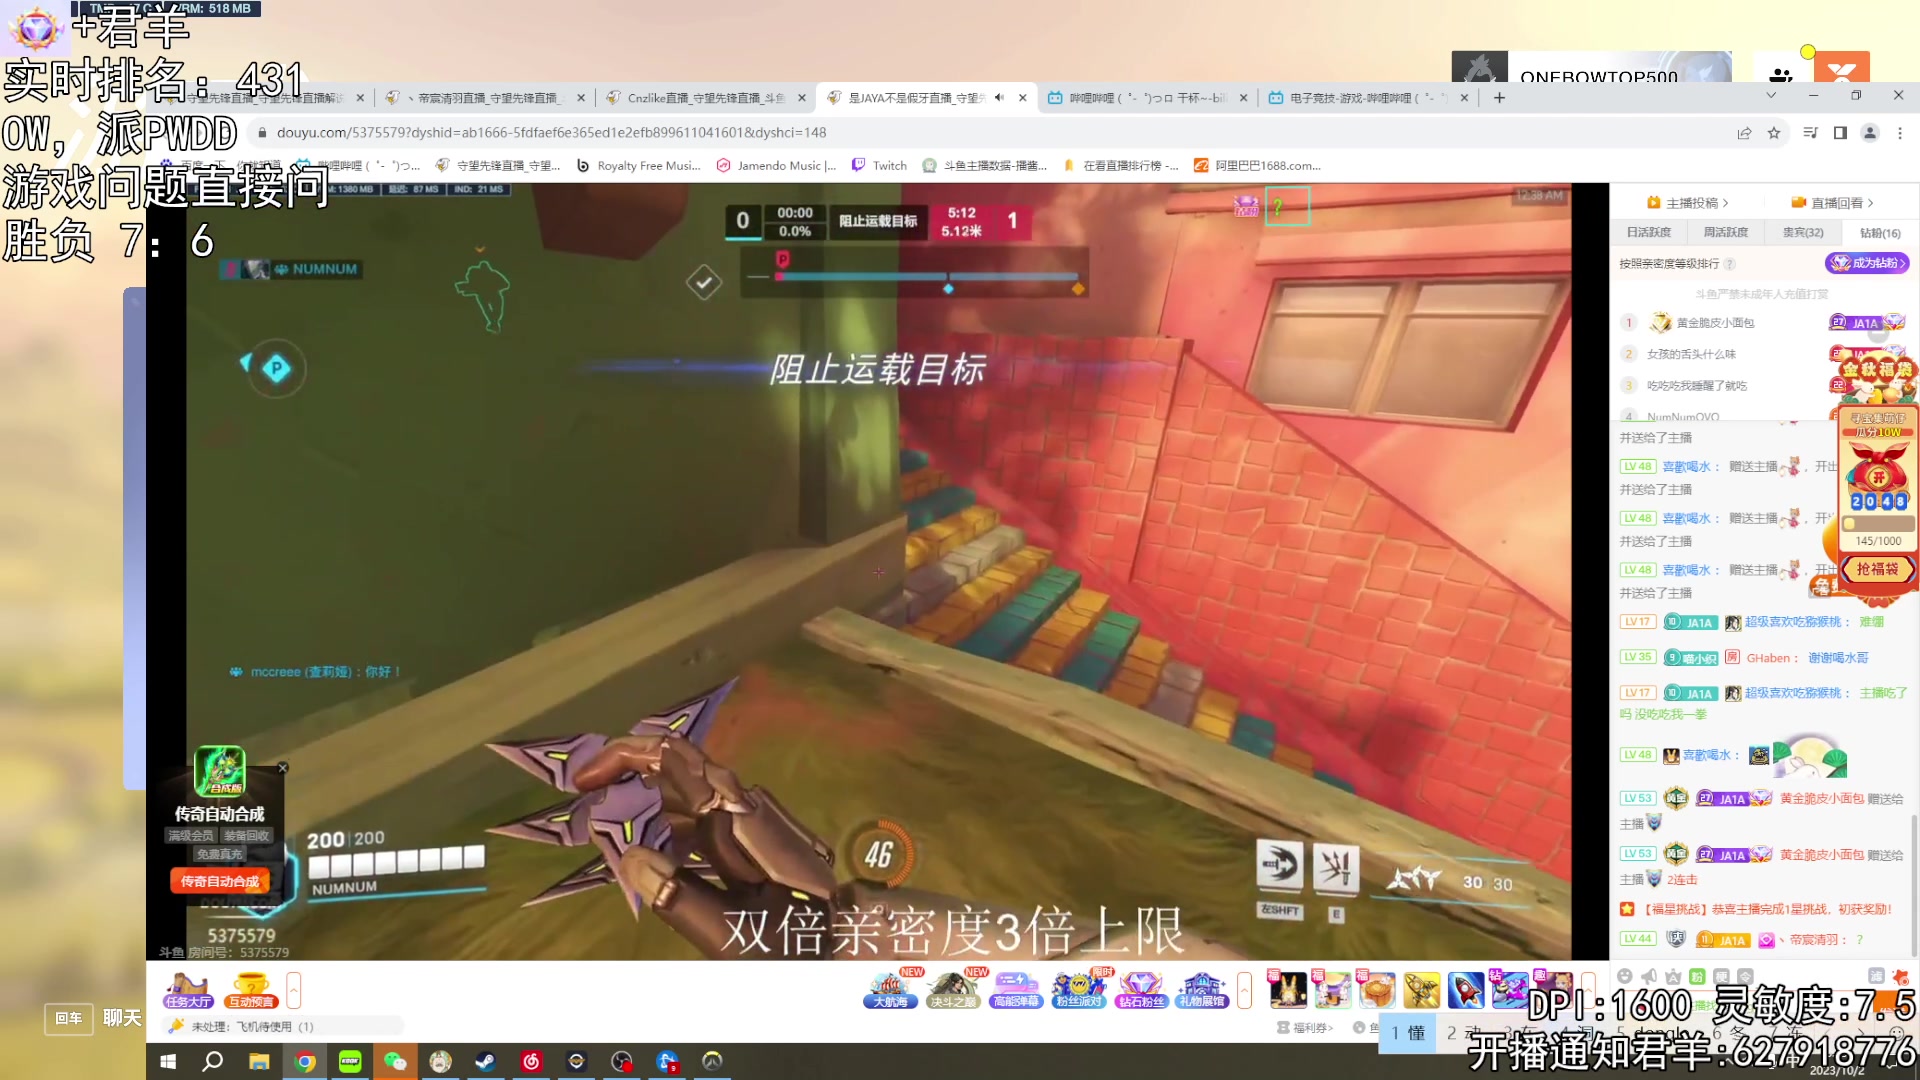This screenshot has height=1080, width=1920.
Task: Select the rabbit gift in gift bar
Action: (x=1287, y=990)
